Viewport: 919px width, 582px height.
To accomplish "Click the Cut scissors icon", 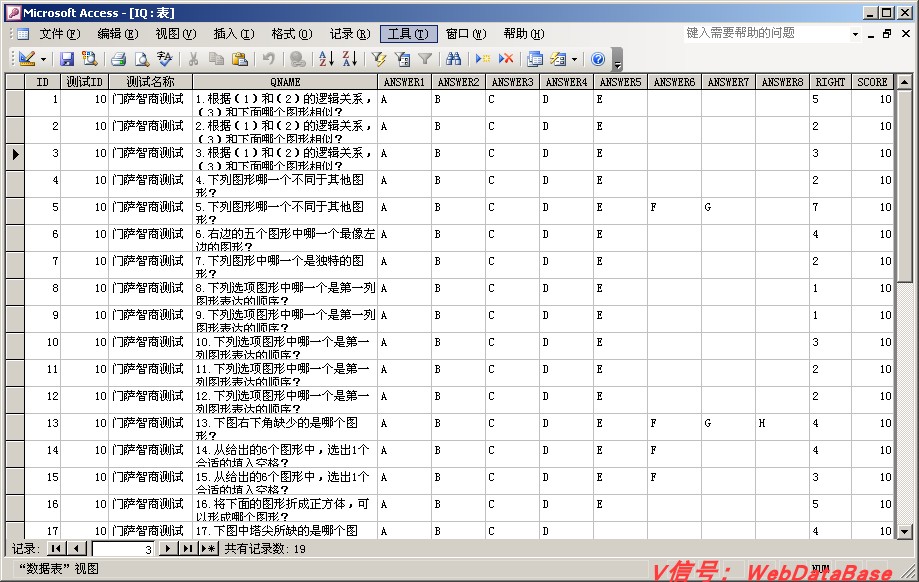I will click(193, 59).
